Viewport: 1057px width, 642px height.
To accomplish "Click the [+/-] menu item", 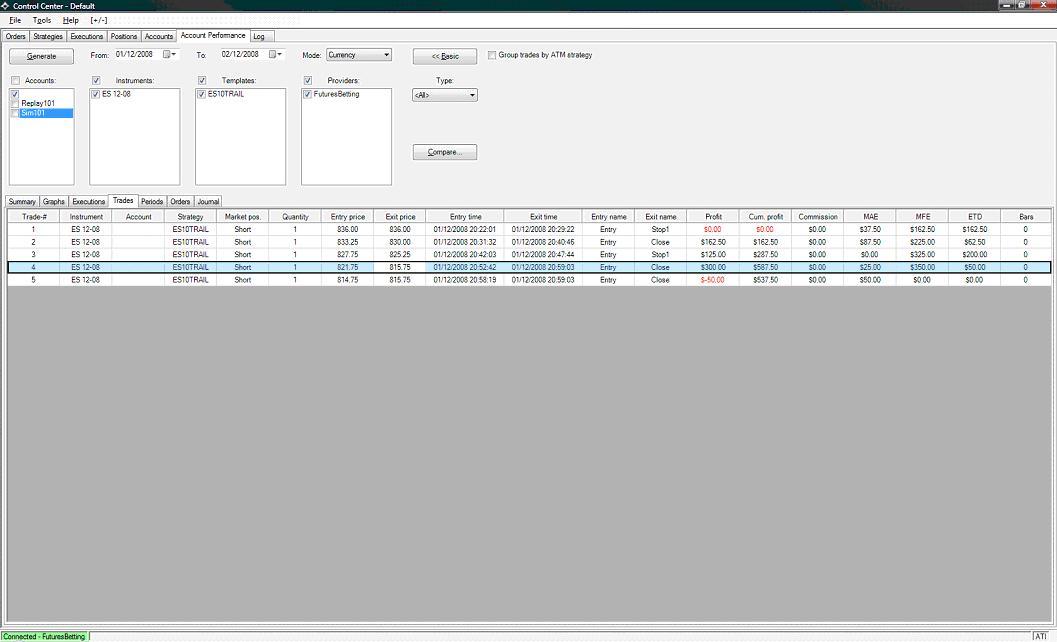I will pyautogui.click(x=98, y=20).
